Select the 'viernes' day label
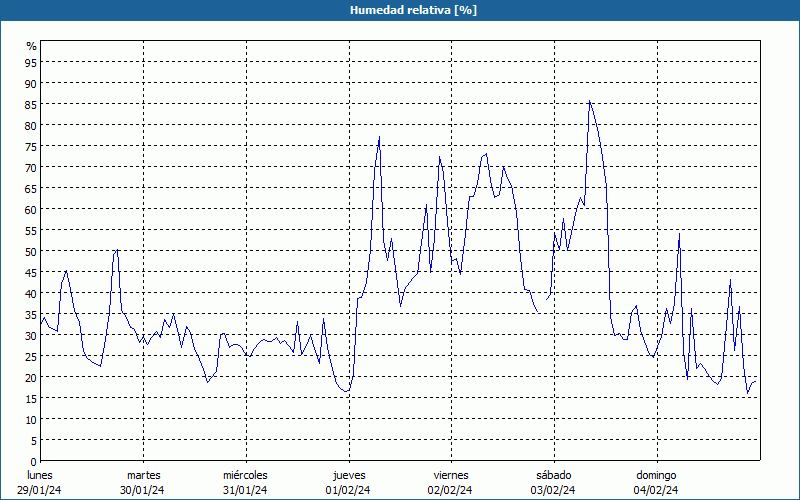This screenshot has height=500, width=800. (451, 475)
